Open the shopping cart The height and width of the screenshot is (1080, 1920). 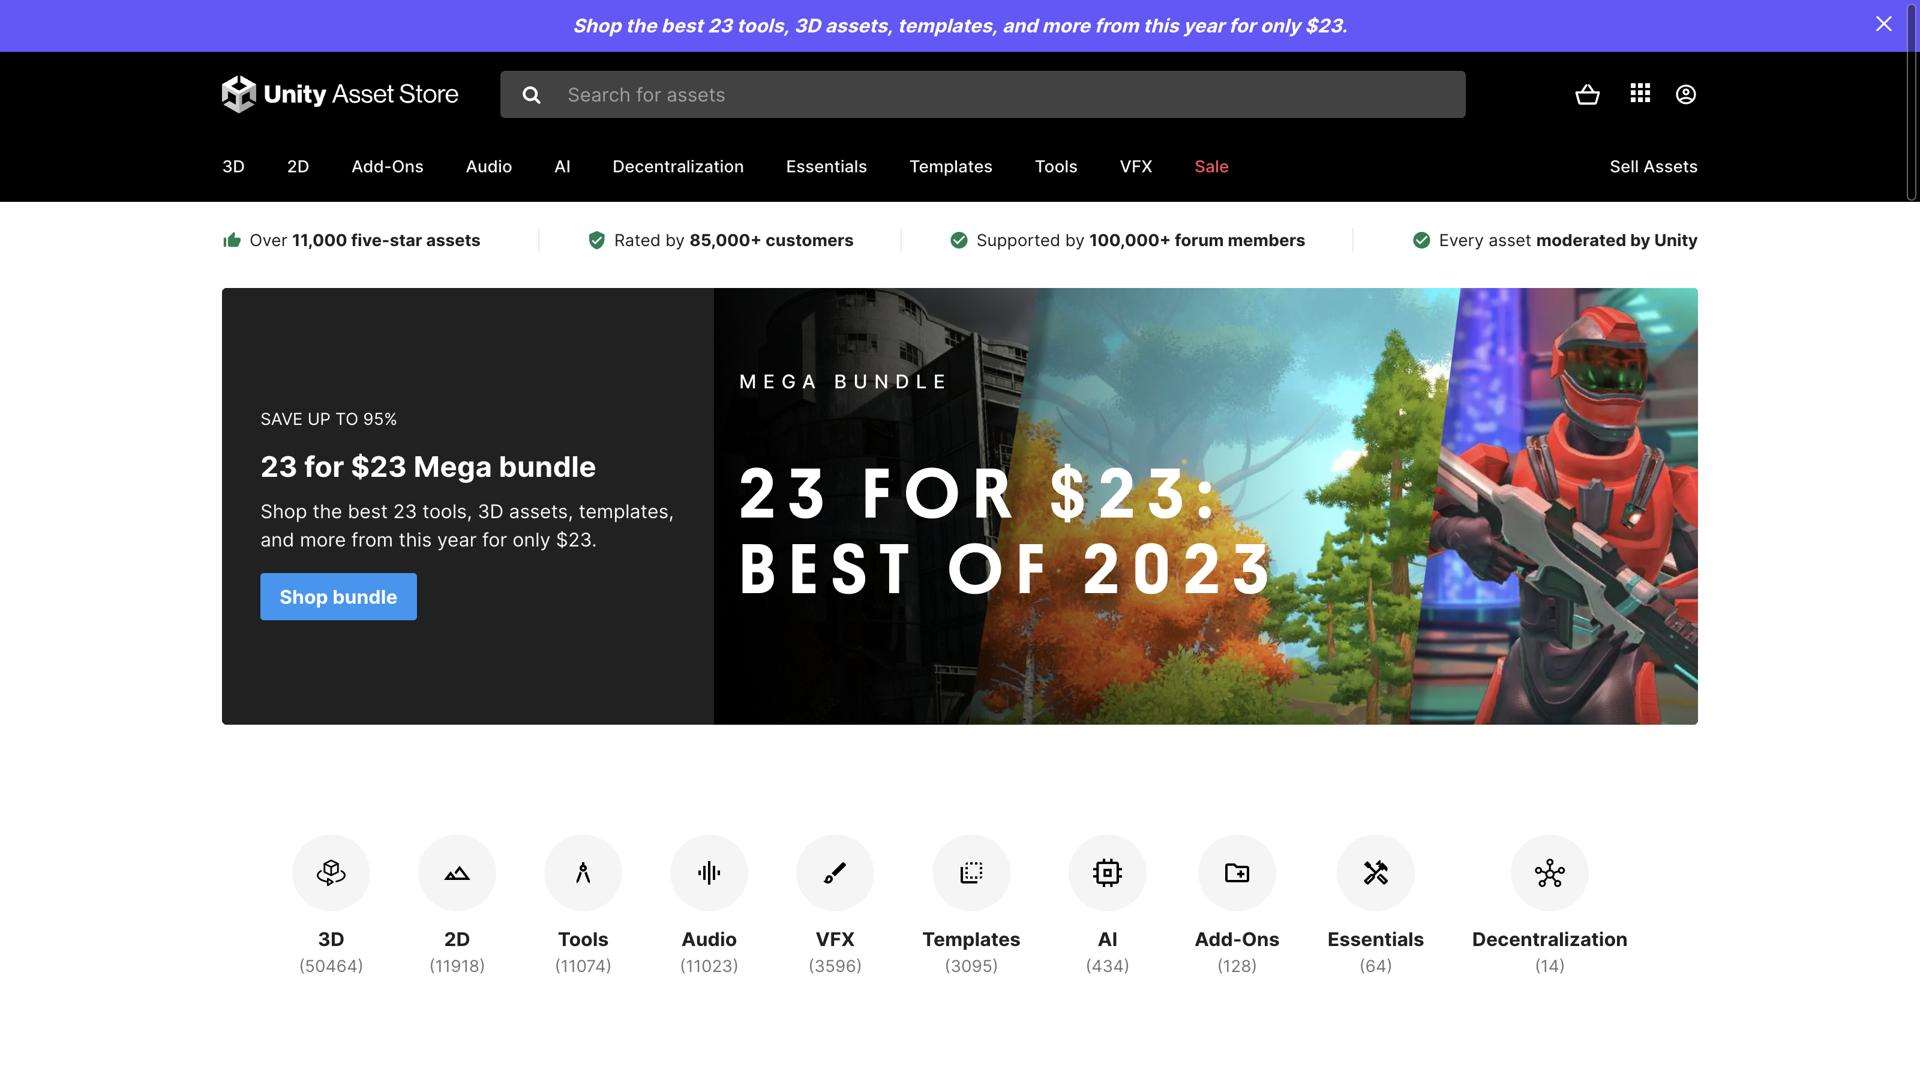pyautogui.click(x=1588, y=94)
